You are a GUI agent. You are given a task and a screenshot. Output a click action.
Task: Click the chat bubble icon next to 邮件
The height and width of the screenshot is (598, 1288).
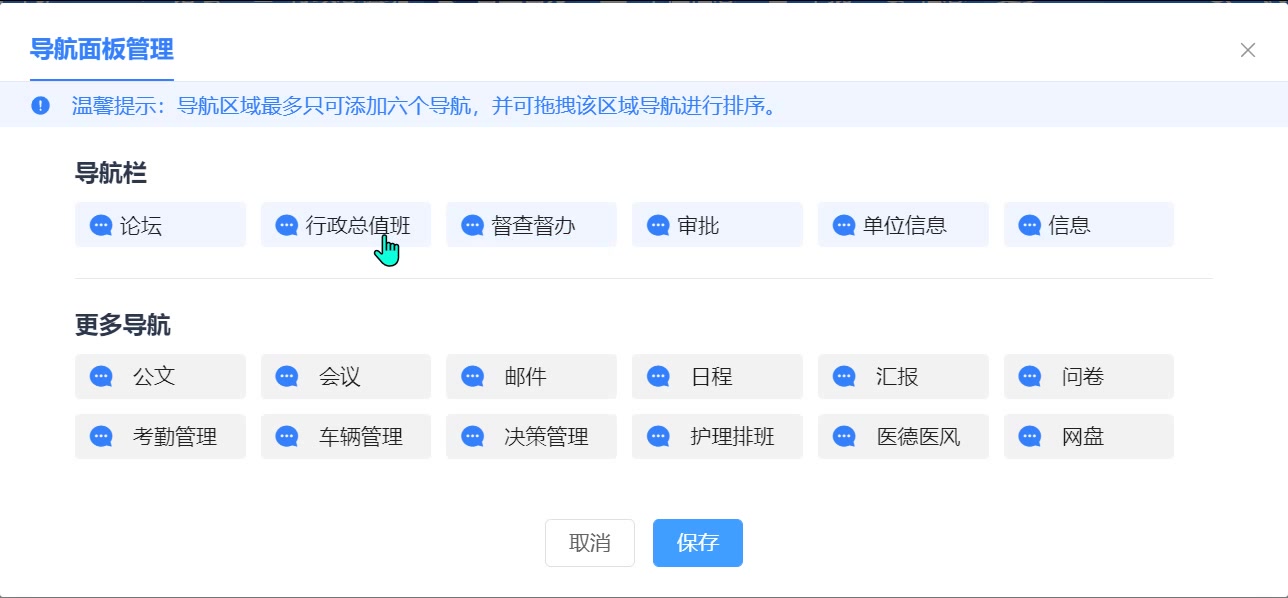[472, 377]
